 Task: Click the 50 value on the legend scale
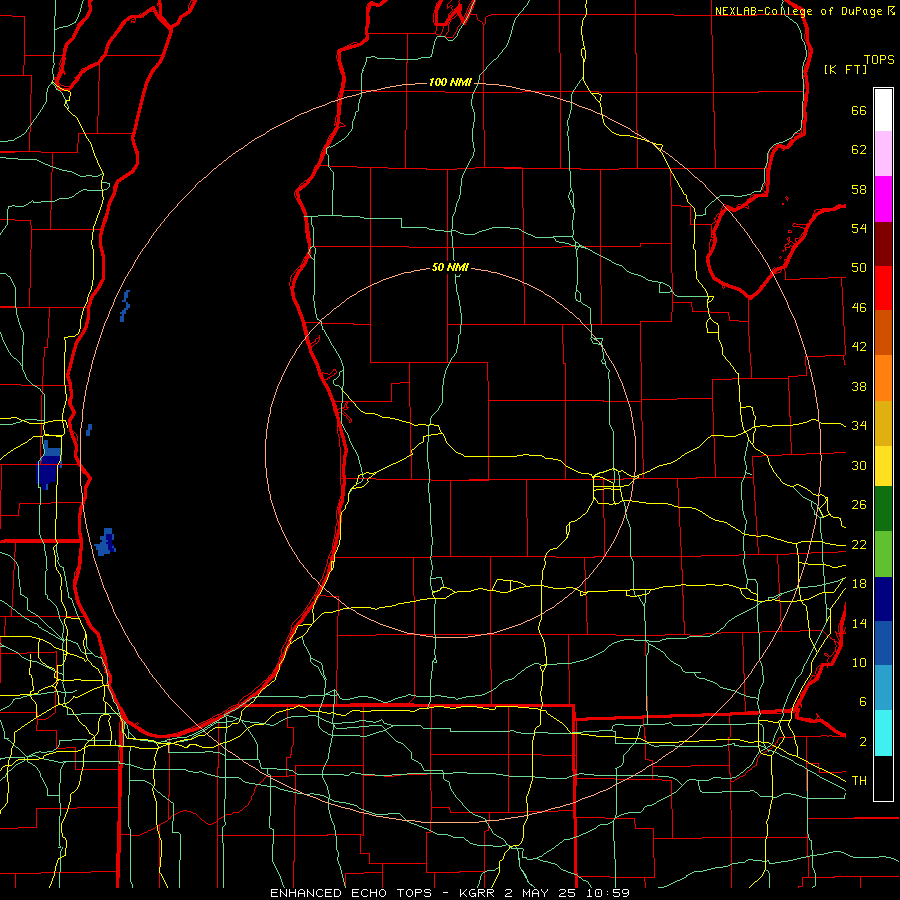859,268
